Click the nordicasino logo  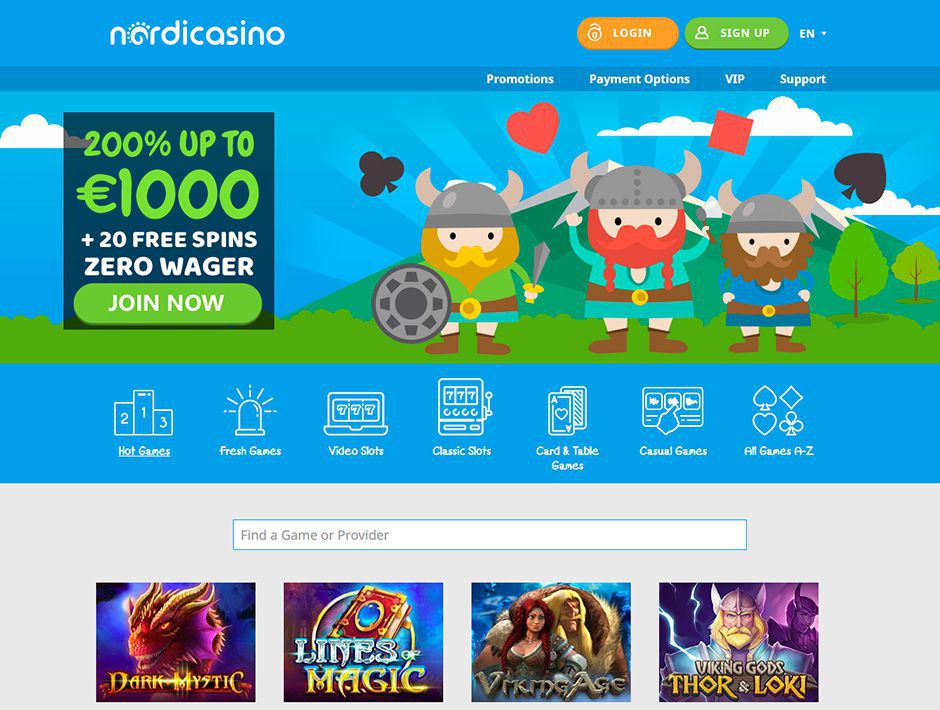(197, 34)
